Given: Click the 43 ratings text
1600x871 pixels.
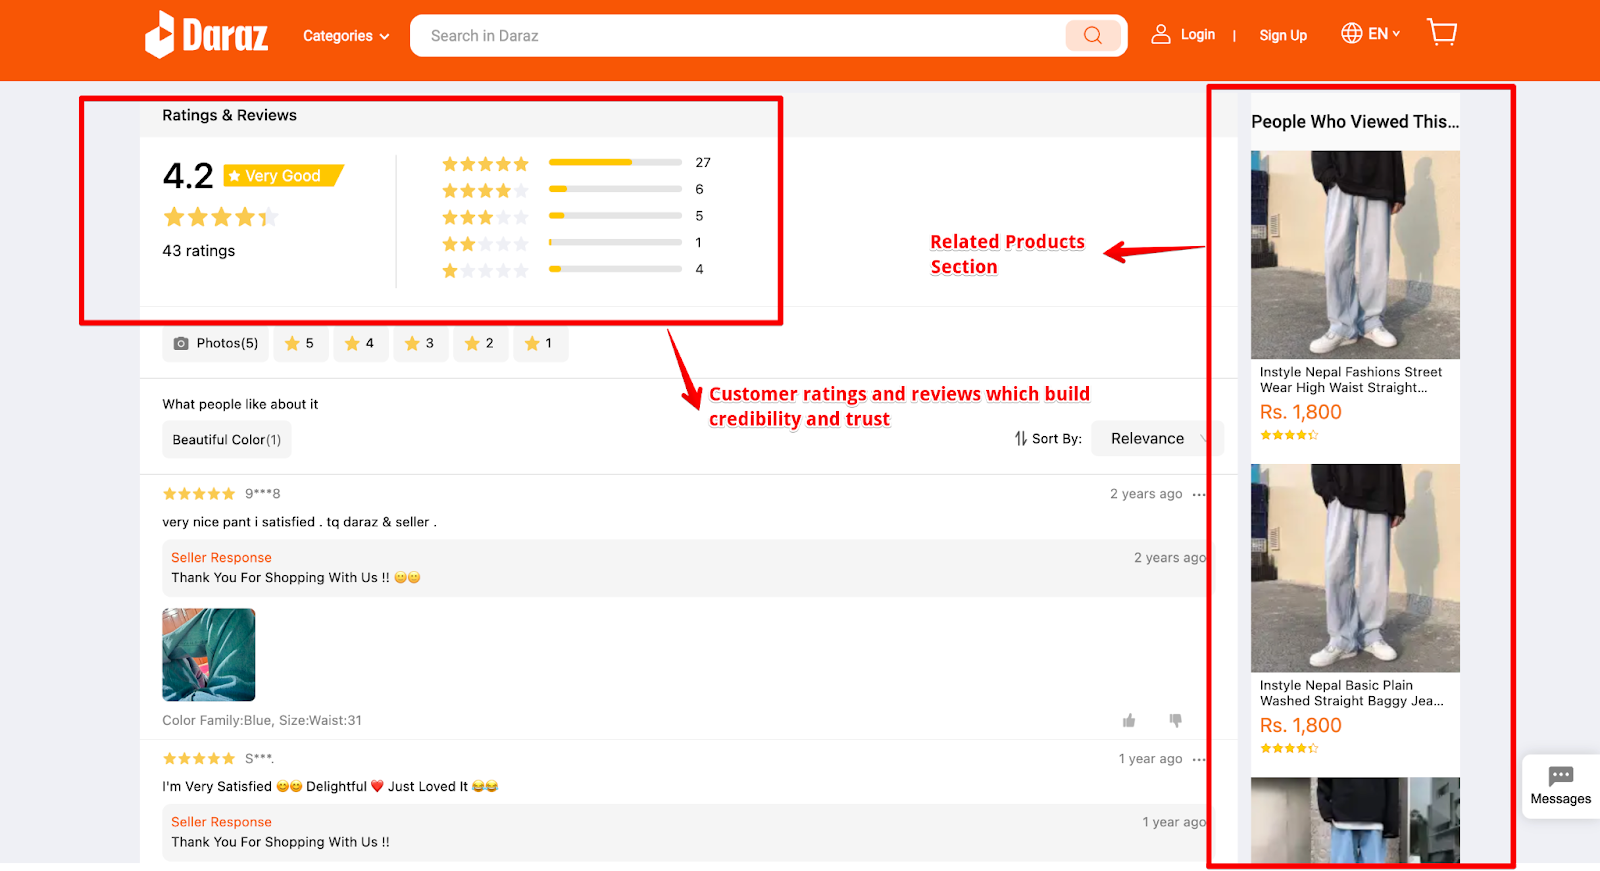Looking at the screenshot, I should 199,251.
